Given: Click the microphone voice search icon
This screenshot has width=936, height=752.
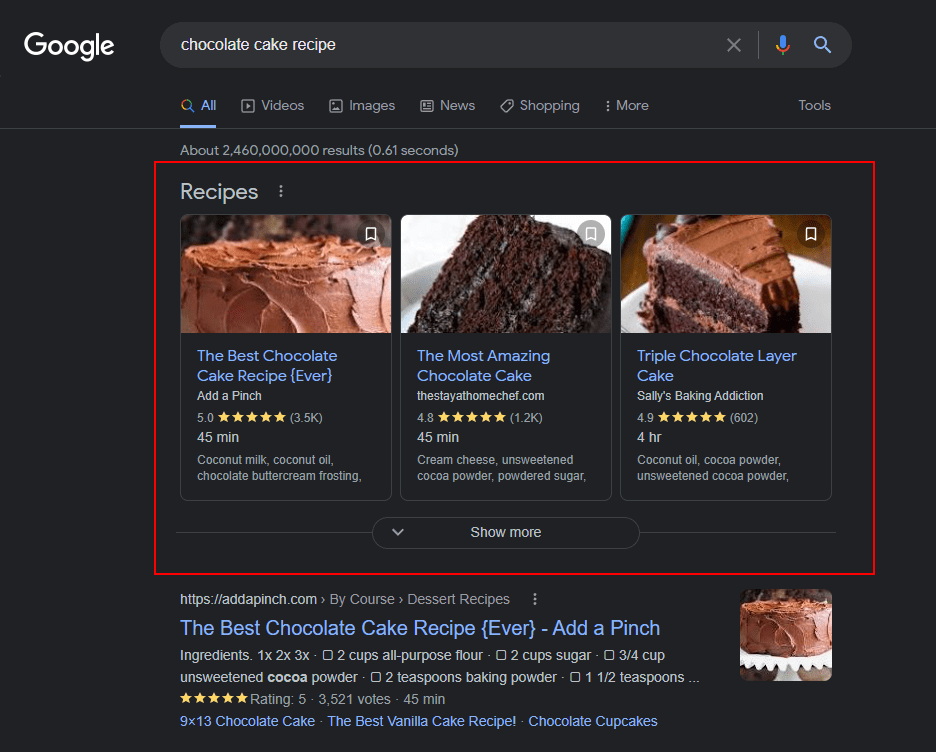Looking at the screenshot, I should 782,44.
